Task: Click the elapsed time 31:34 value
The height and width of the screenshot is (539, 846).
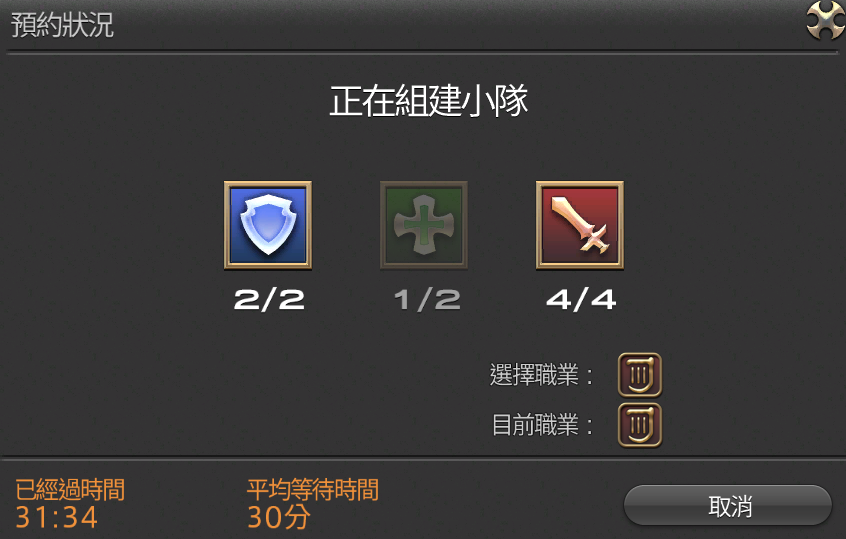Action: tap(56, 517)
